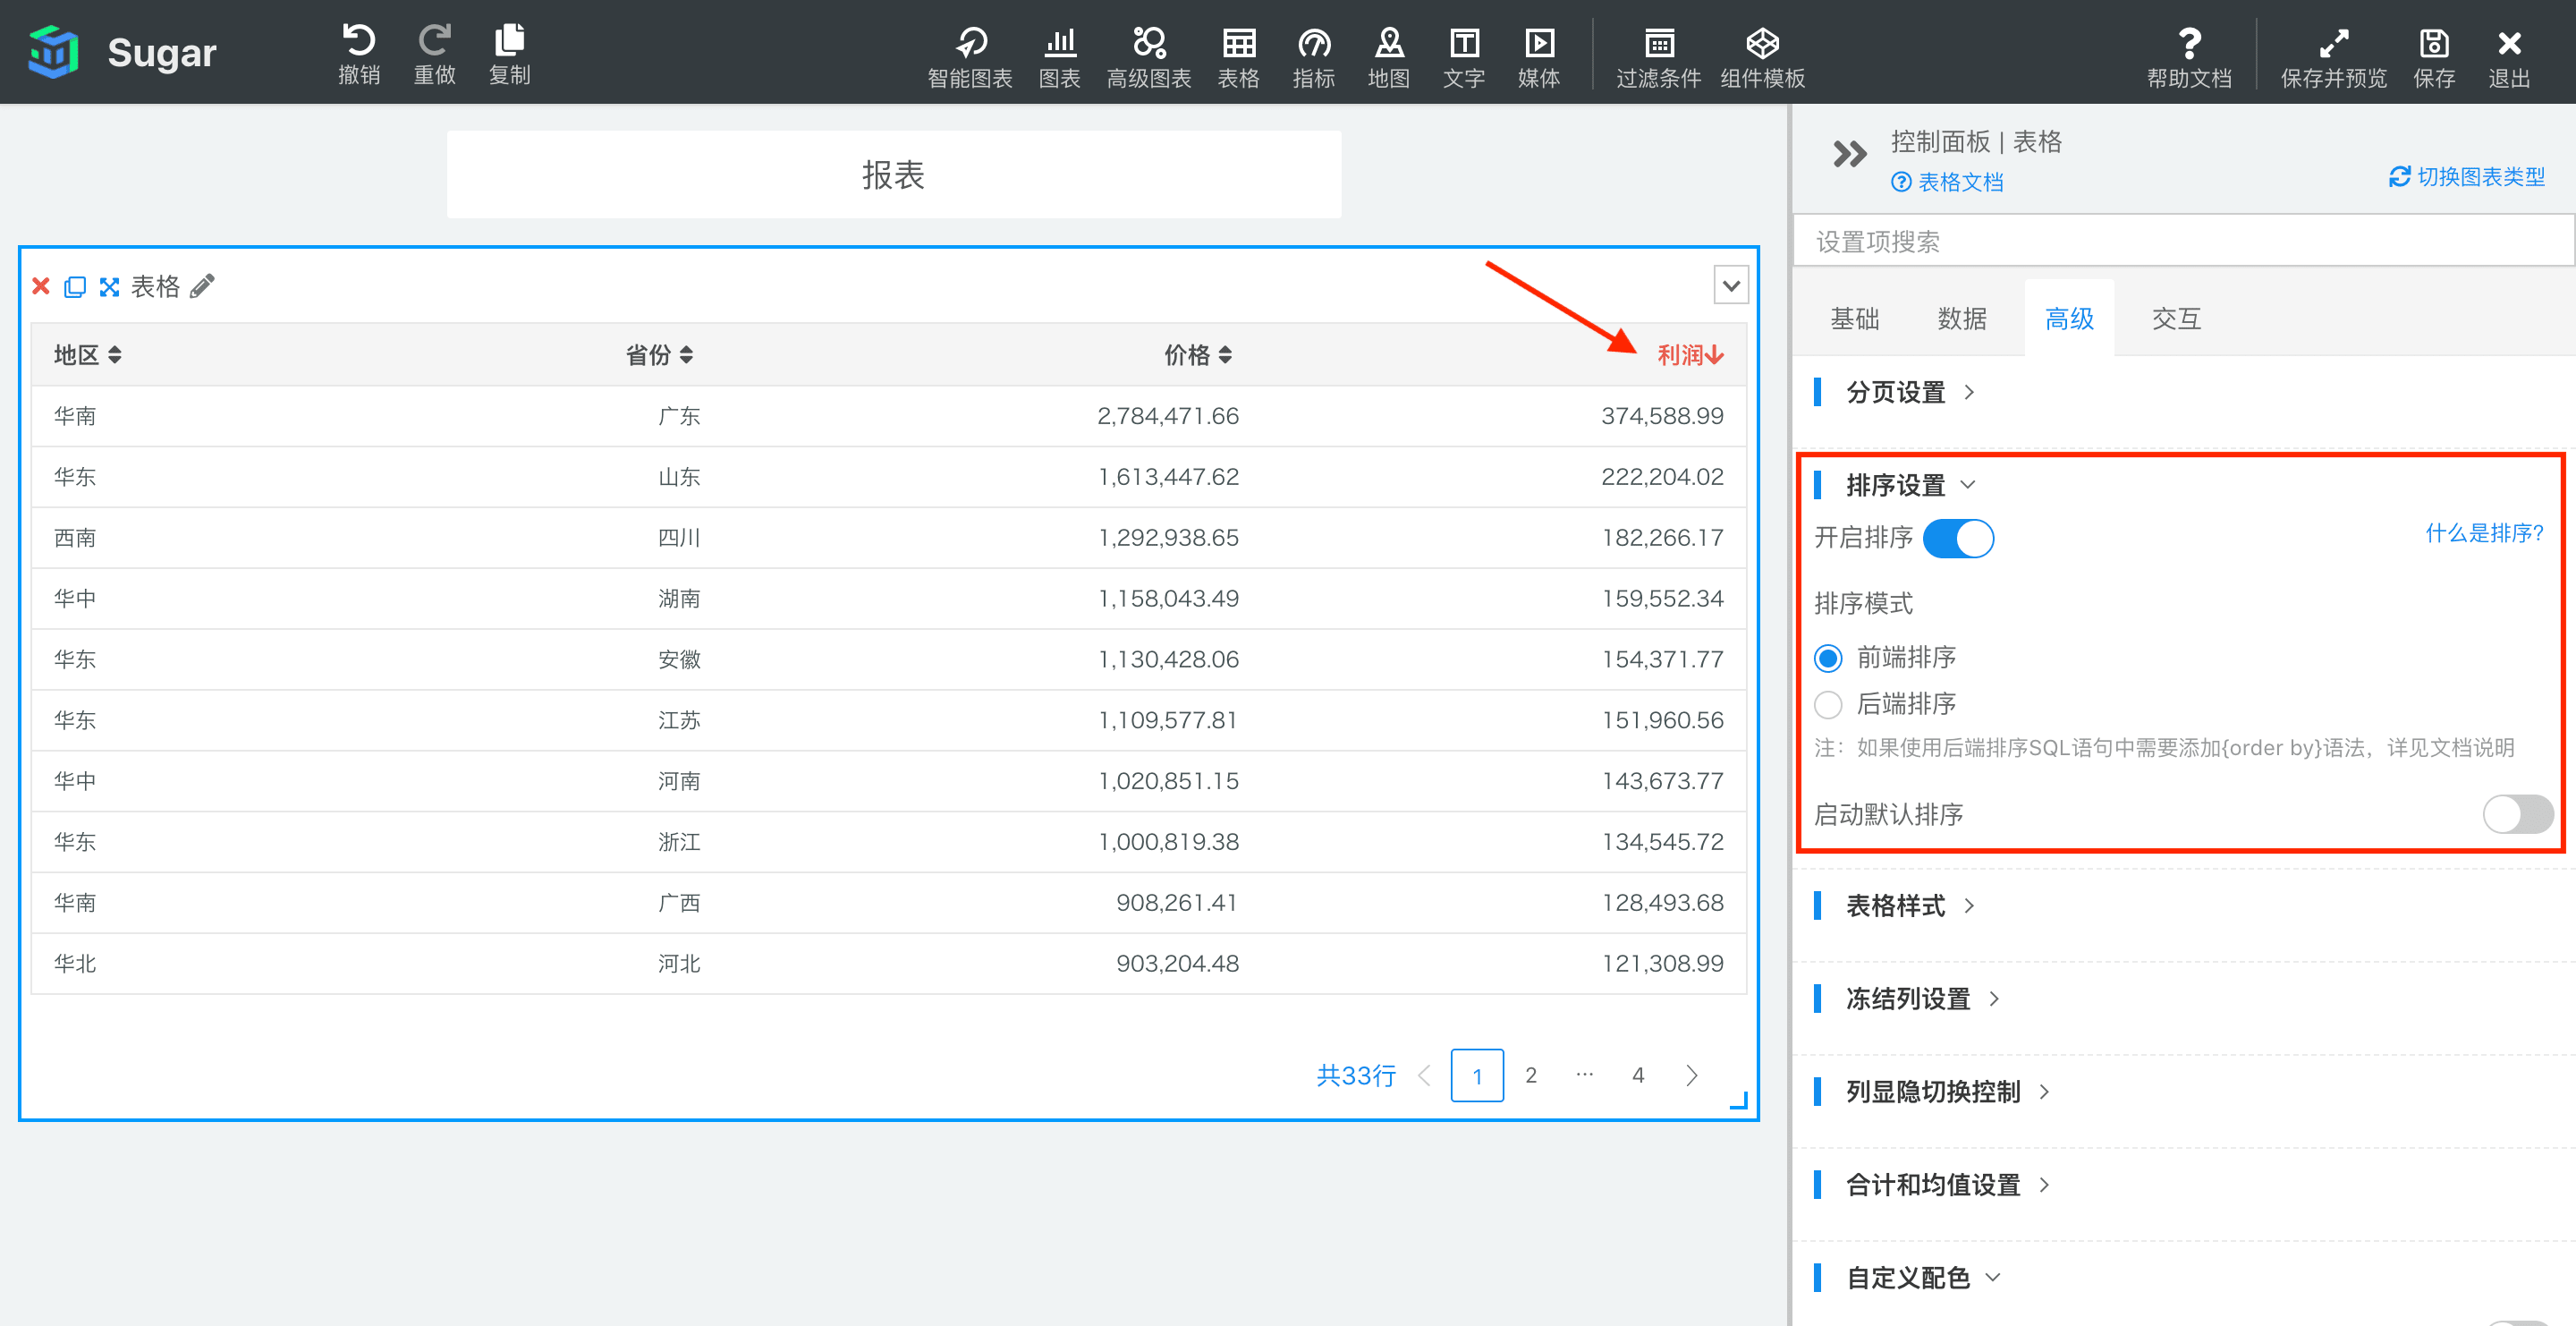
Task: Click 切换图表类型 link
Action: click(x=2467, y=177)
